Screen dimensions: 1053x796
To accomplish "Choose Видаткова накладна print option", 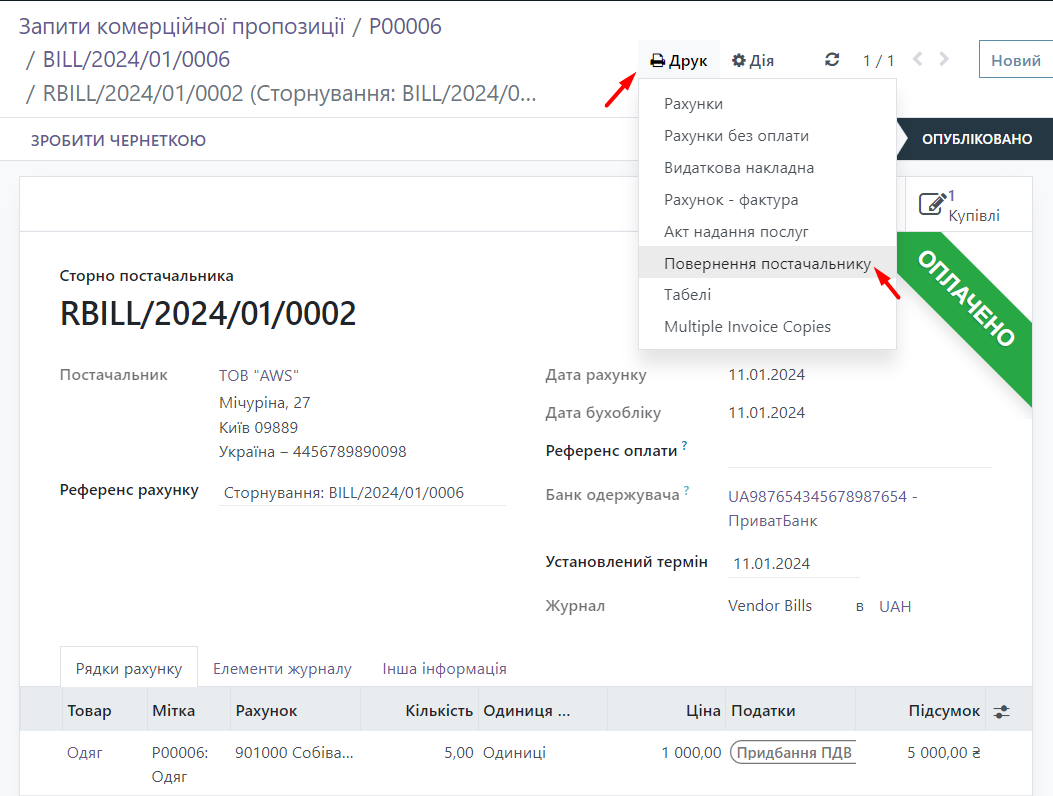I will (x=739, y=168).
